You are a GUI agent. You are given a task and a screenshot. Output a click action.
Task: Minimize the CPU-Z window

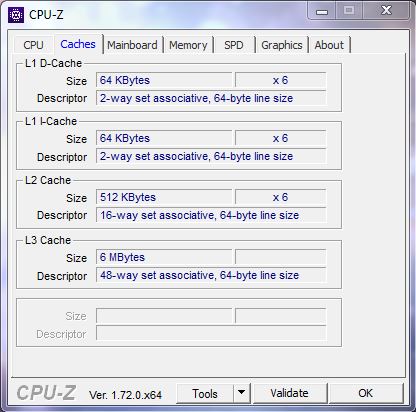pyautogui.click(x=322, y=11)
